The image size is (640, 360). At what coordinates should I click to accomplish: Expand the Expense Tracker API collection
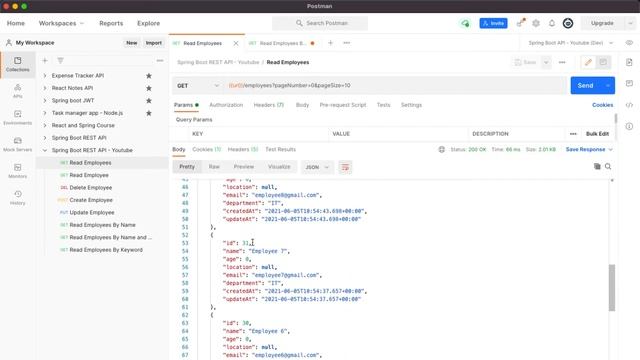coord(44,76)
